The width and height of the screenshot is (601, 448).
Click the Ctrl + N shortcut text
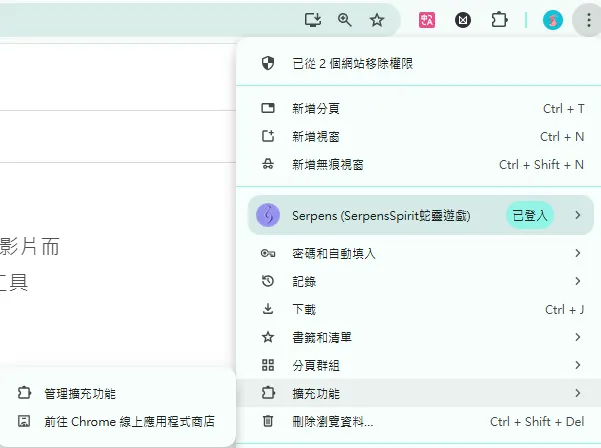click(x=562, y=136)
